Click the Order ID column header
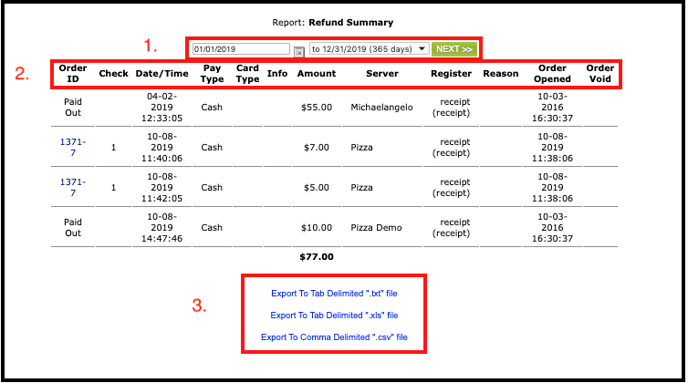This screenshot has width=688, height=383. [x=73, y=74]
